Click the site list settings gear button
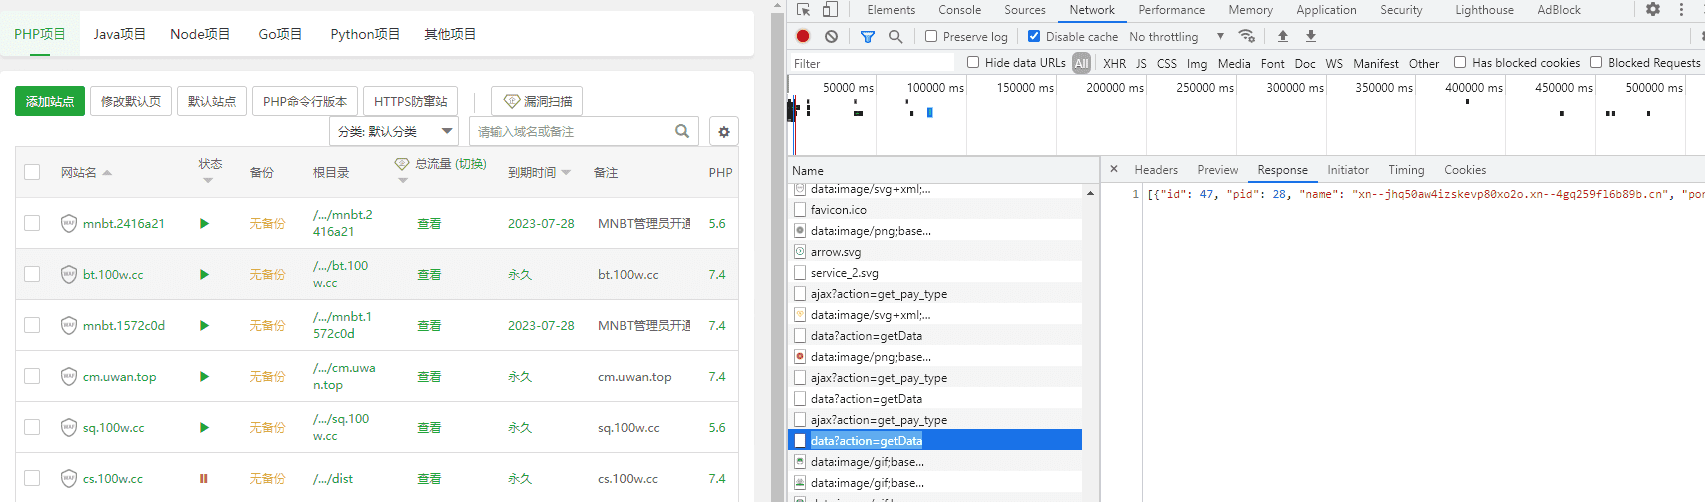This screenshot has height=502, width=1705. (x=724, y=132)
